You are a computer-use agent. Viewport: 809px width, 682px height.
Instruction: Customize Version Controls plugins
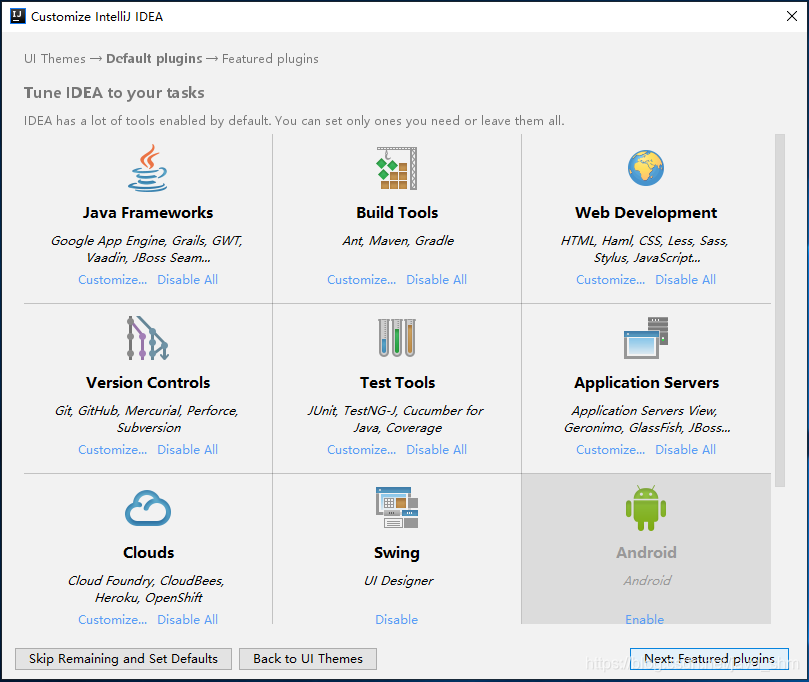[x=112, y=450]
